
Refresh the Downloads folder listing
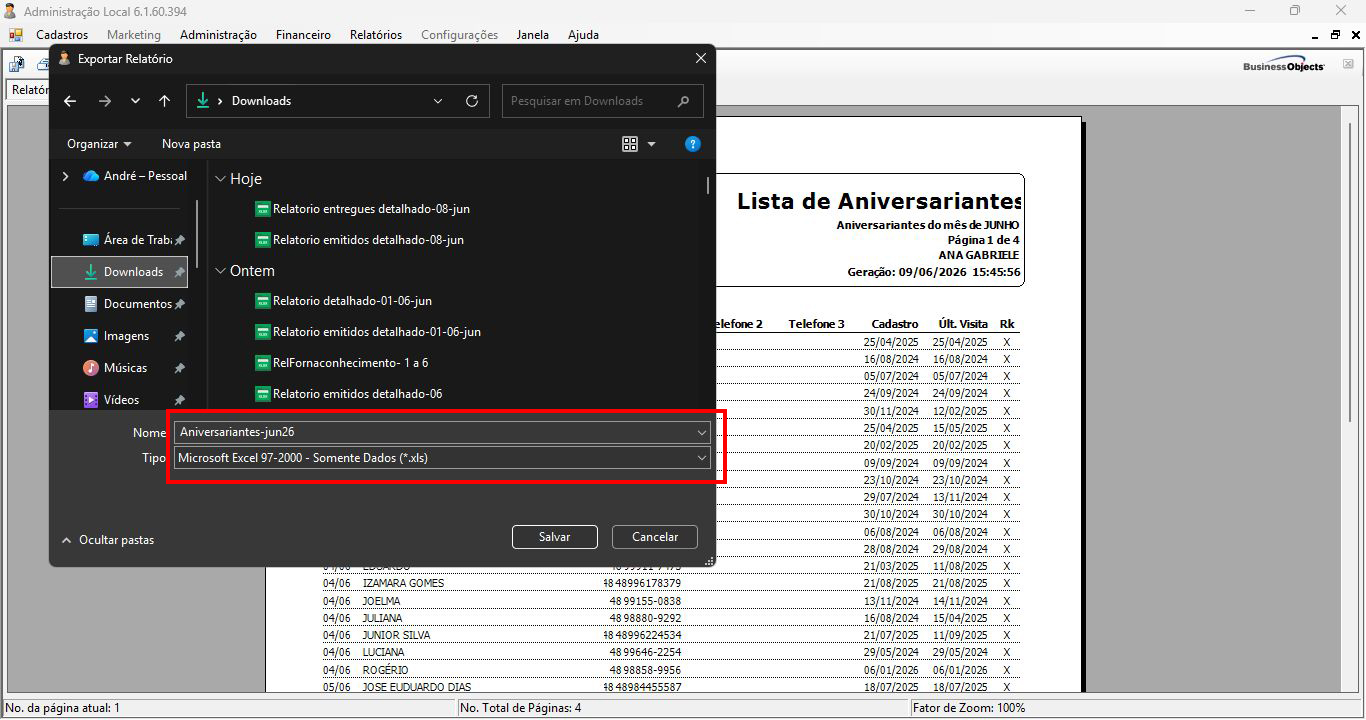pos(472,101)
